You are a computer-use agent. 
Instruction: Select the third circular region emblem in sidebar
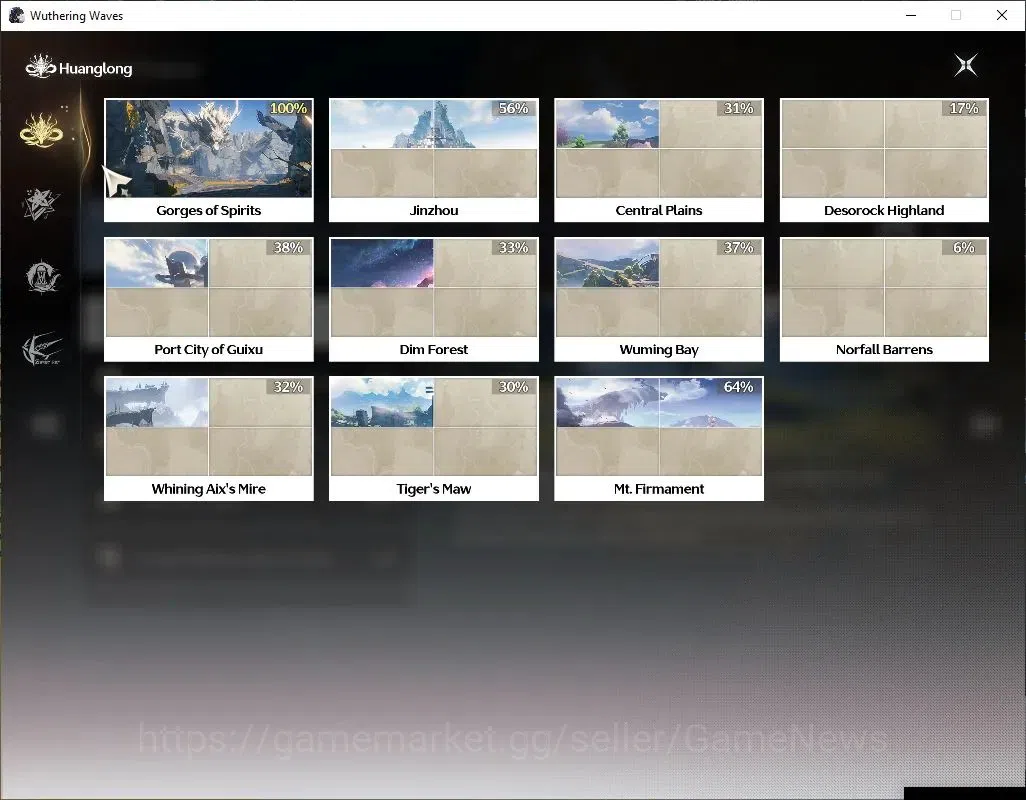click(x=42, y=276)
